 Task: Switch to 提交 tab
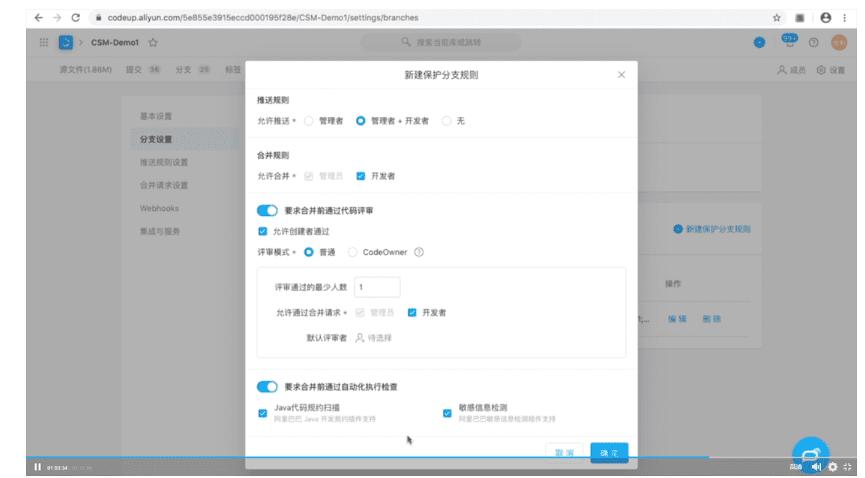click(143, 70)
